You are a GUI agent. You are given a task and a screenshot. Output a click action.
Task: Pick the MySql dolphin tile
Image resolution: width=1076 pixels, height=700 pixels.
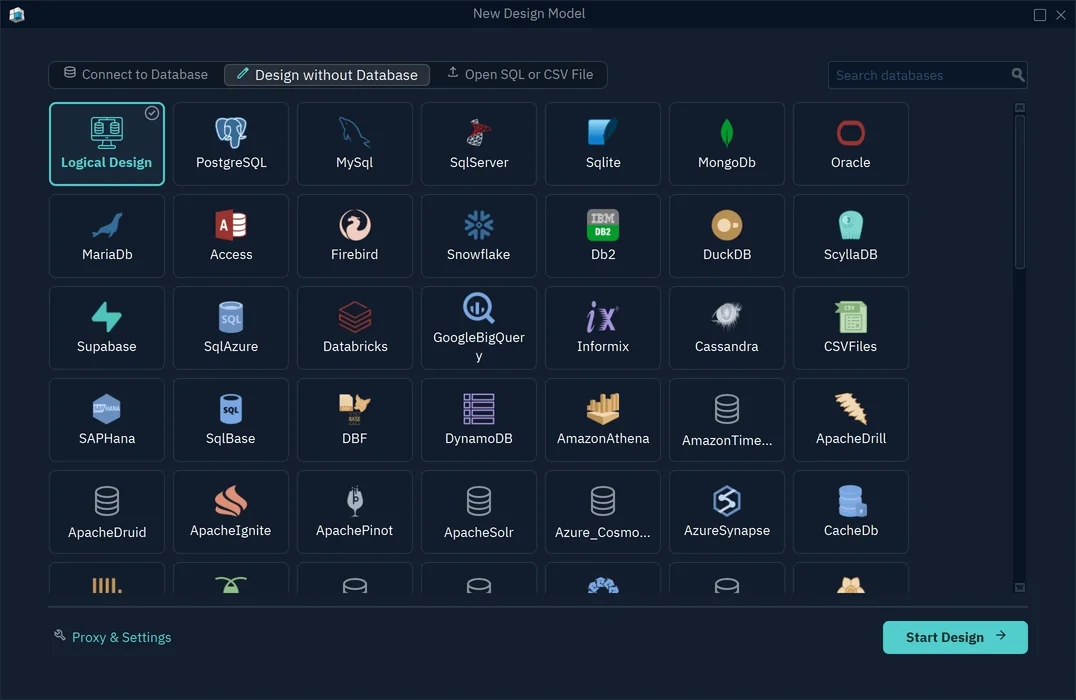[355, 144]
